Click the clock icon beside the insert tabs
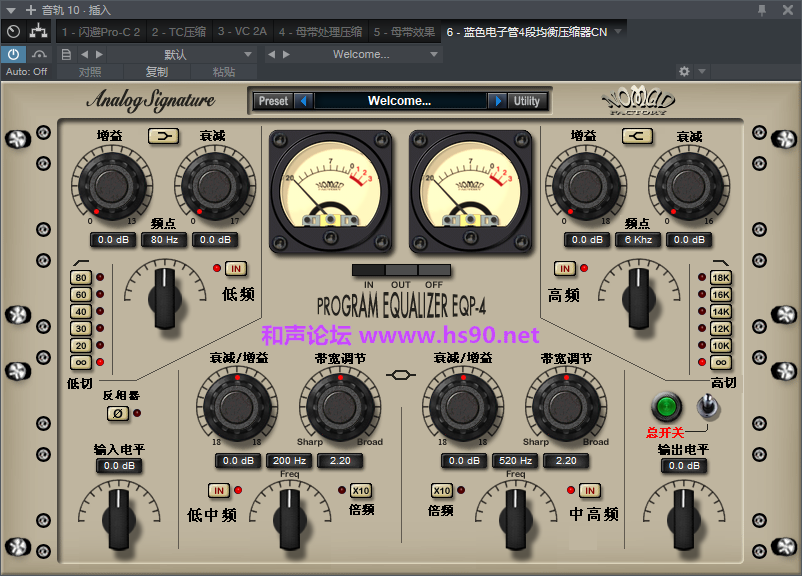This screenshot has height=576, width=802. (x=14, y=32)
